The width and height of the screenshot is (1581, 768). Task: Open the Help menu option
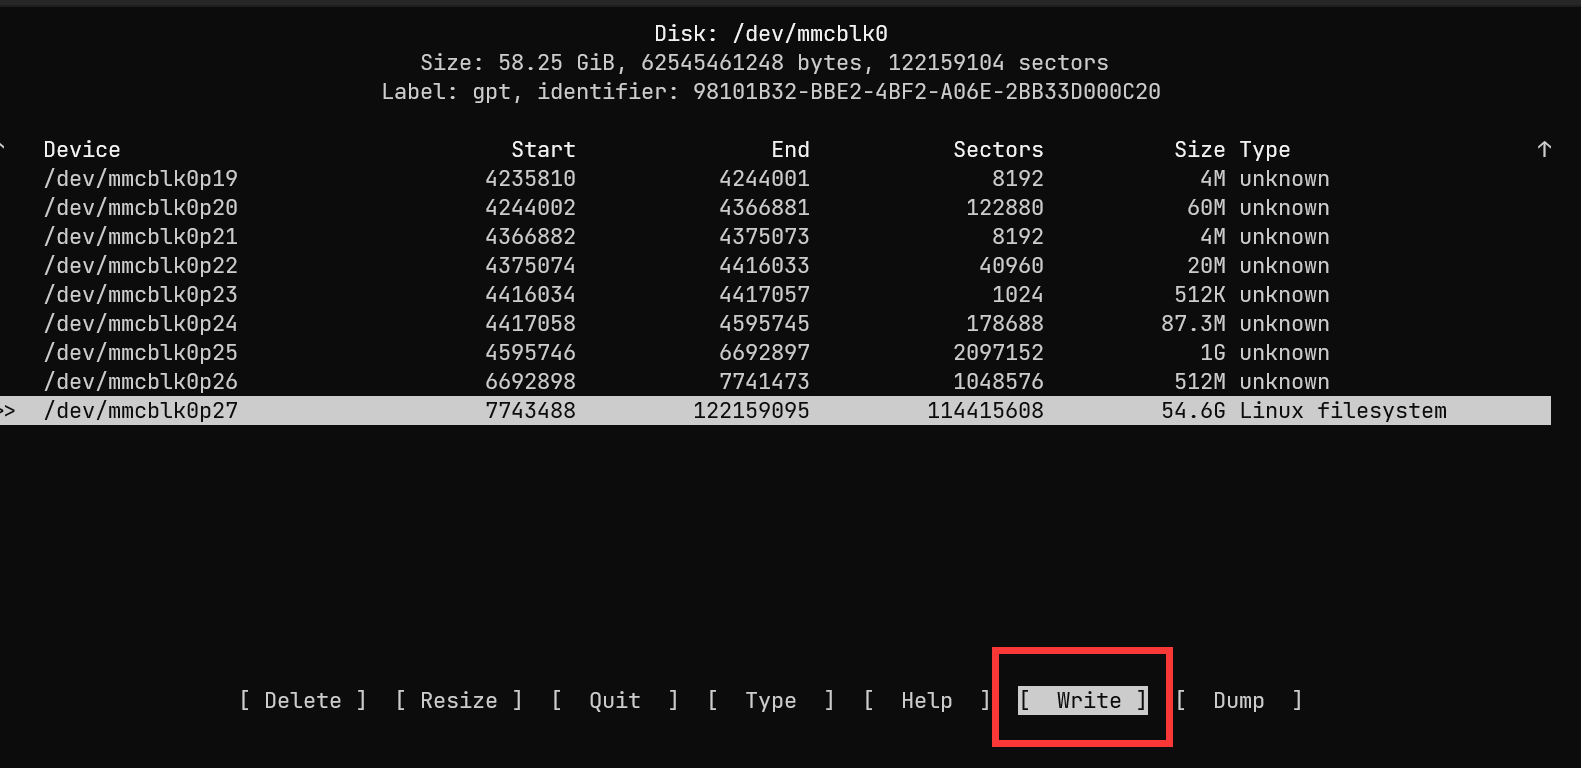pyautogui.click(x=926, y=700)
